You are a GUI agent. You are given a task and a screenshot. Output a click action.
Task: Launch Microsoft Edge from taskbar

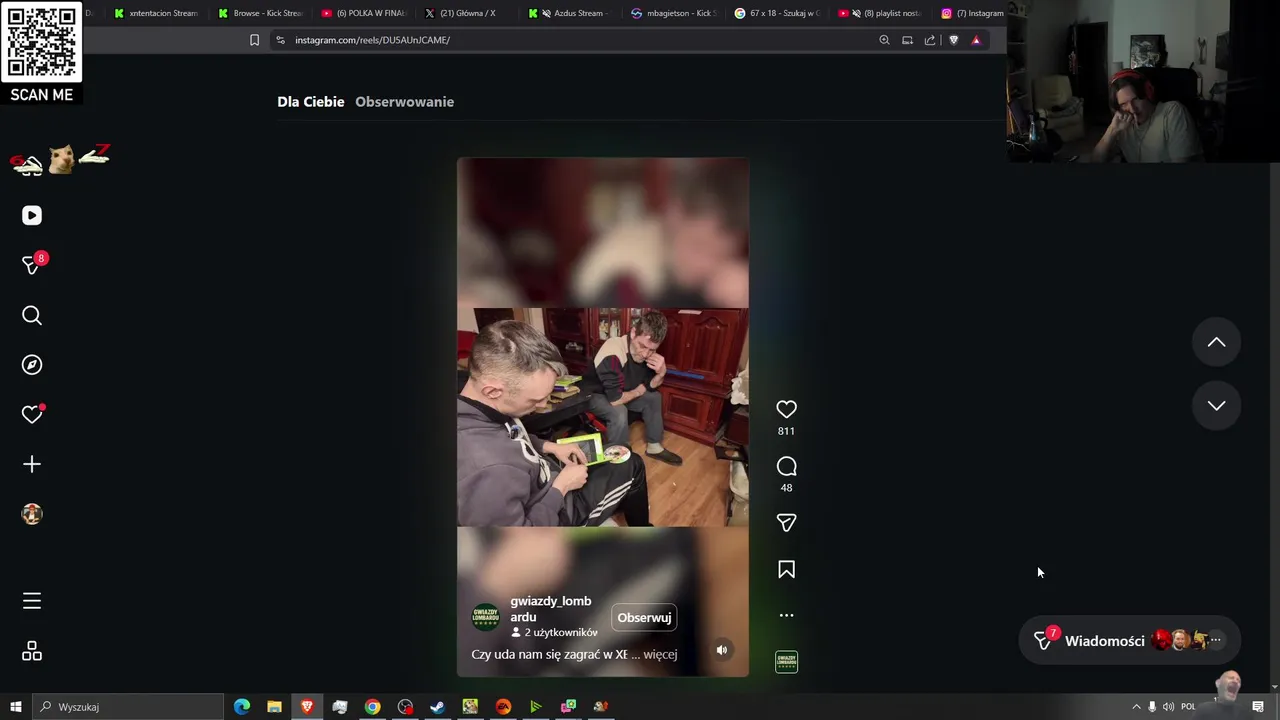tap(242, 707)
